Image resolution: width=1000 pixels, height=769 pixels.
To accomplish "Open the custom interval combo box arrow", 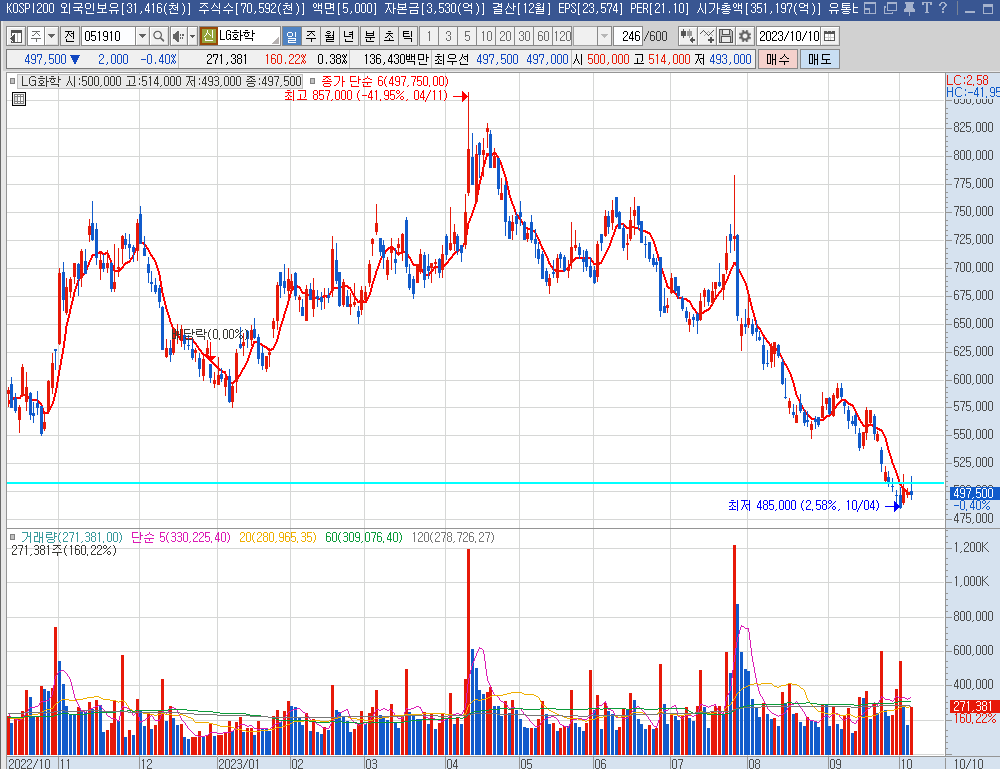I will [604, 36].
